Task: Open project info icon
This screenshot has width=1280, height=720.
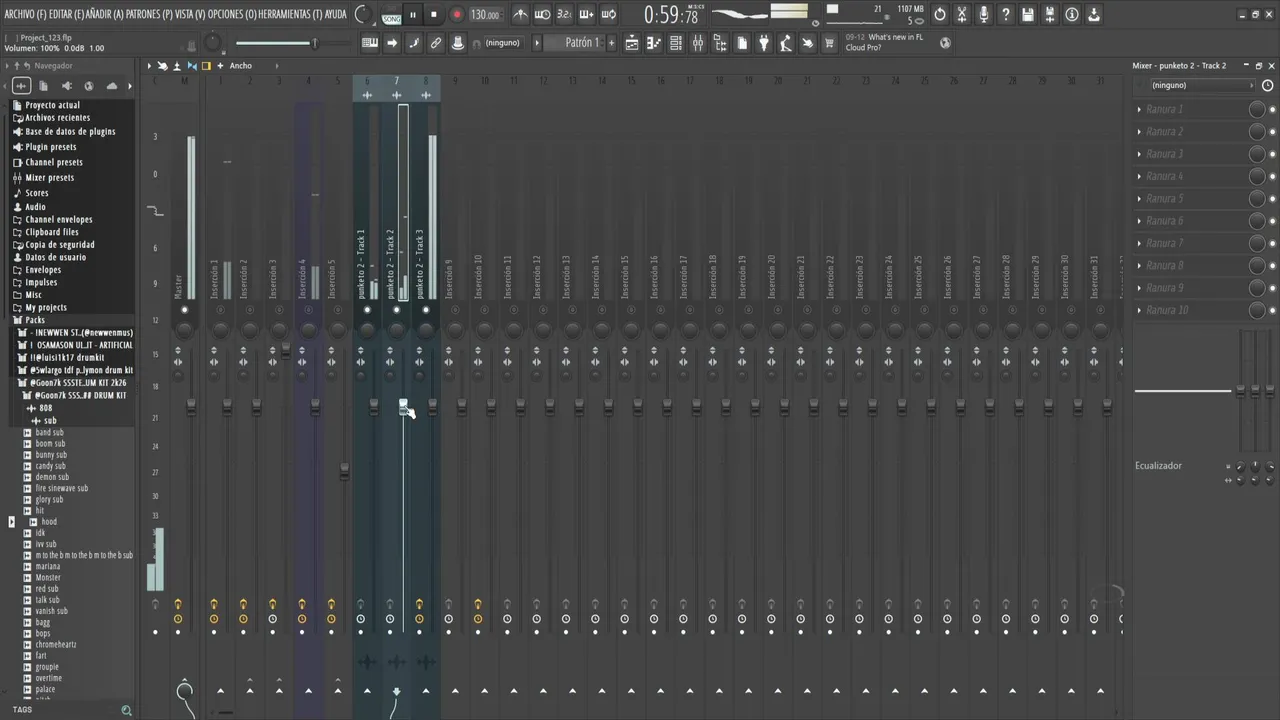Action: pos(1072,14)
